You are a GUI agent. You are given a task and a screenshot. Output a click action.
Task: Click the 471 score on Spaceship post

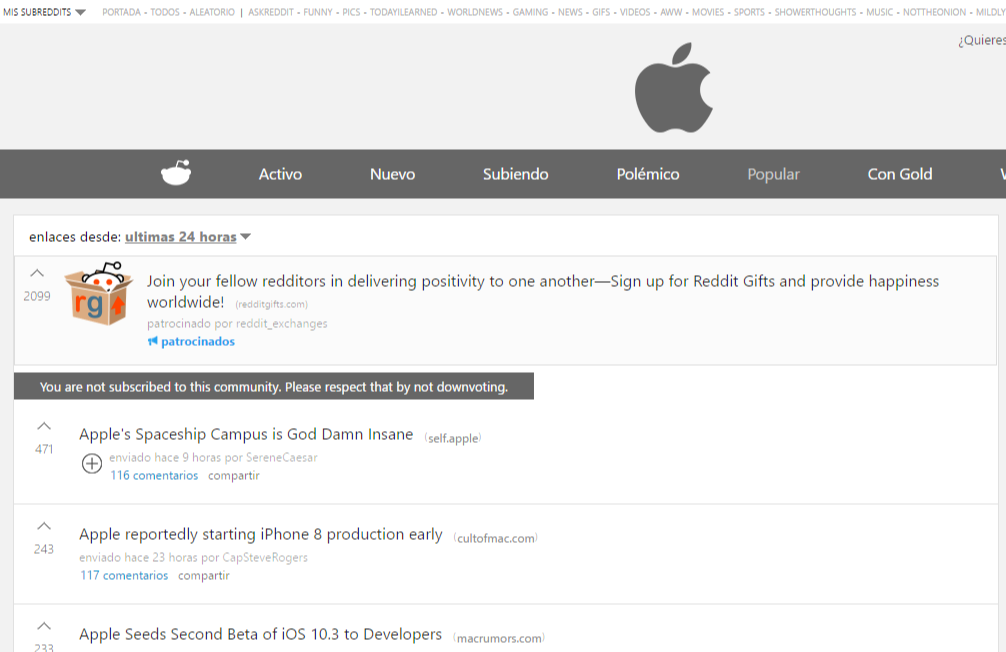coord(44,449)
